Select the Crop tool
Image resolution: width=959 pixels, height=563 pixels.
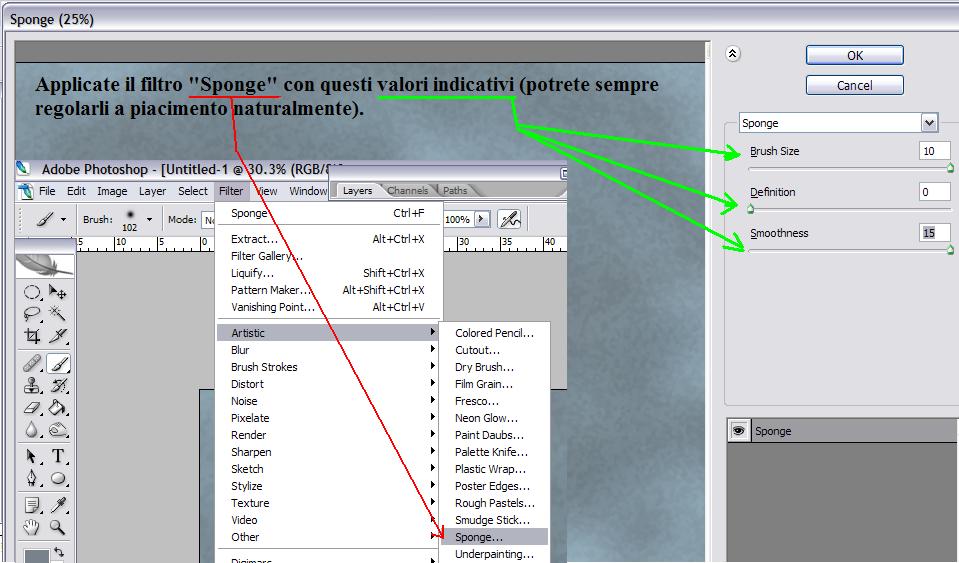point(32,336)
